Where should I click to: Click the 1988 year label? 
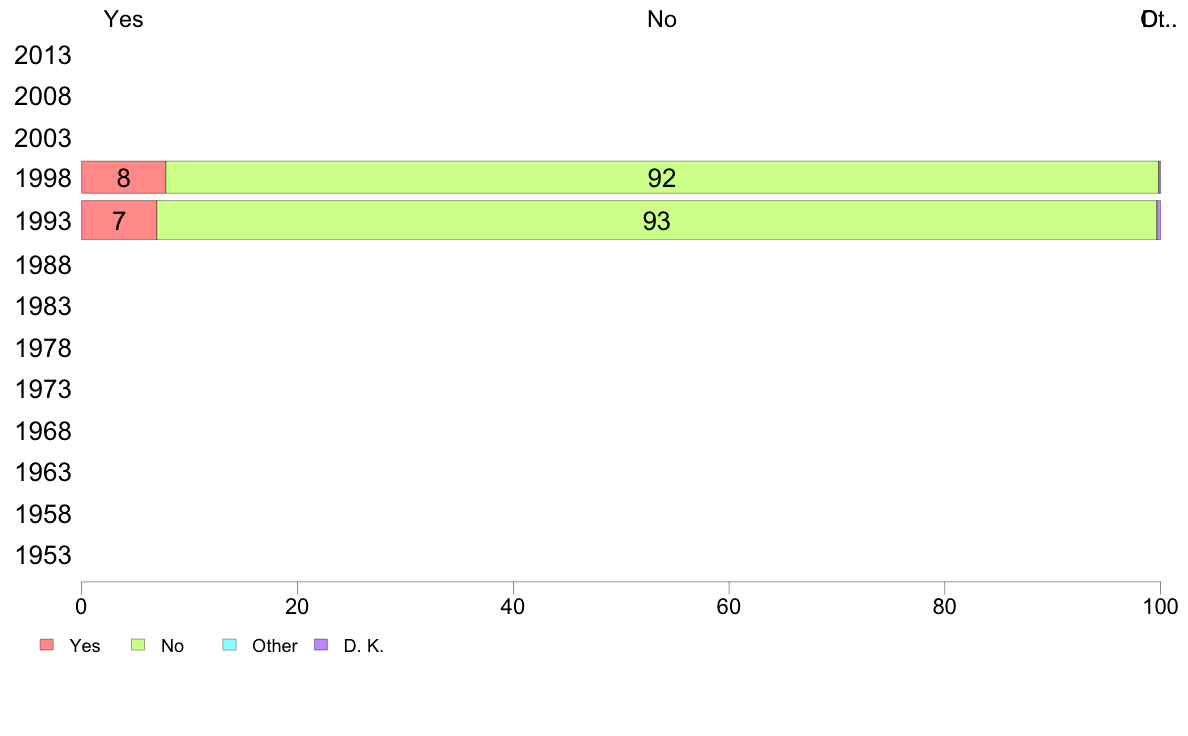tap(42, 265)
